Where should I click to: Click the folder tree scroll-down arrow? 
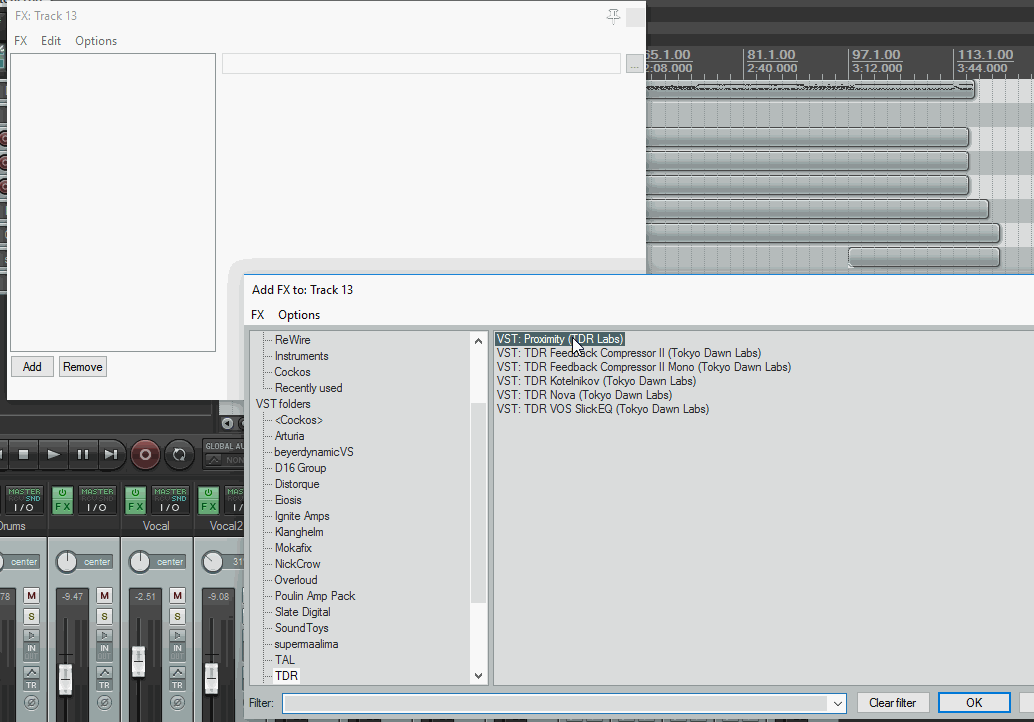coord(479,676)
